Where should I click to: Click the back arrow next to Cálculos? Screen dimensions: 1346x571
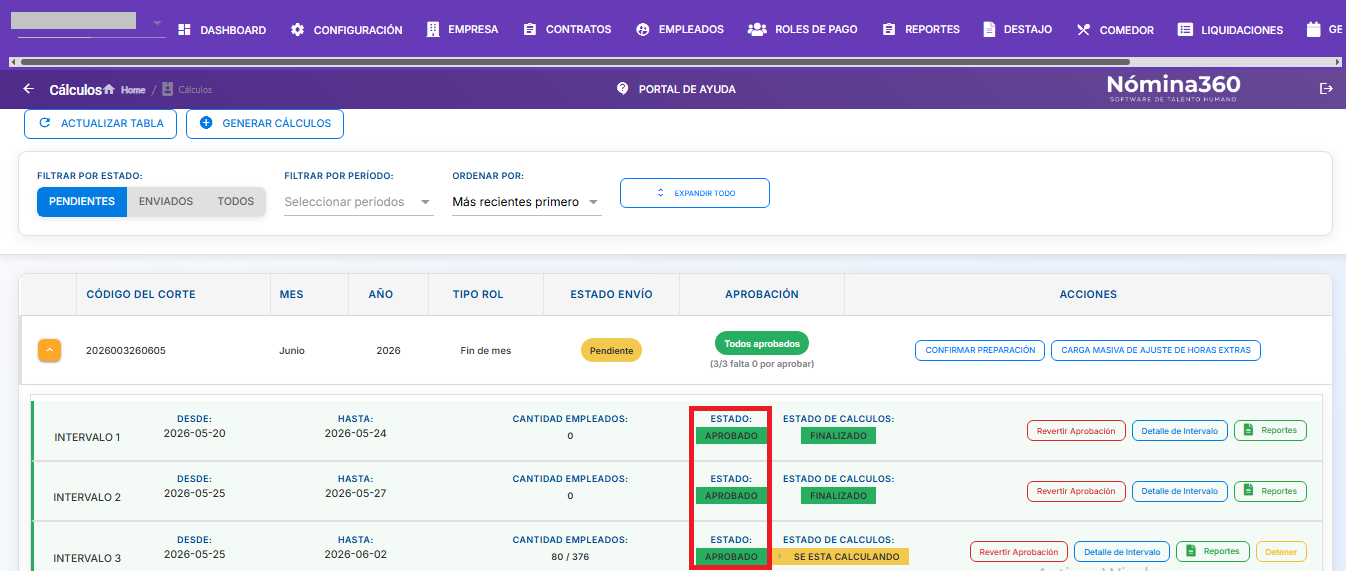tap(28, 89)
